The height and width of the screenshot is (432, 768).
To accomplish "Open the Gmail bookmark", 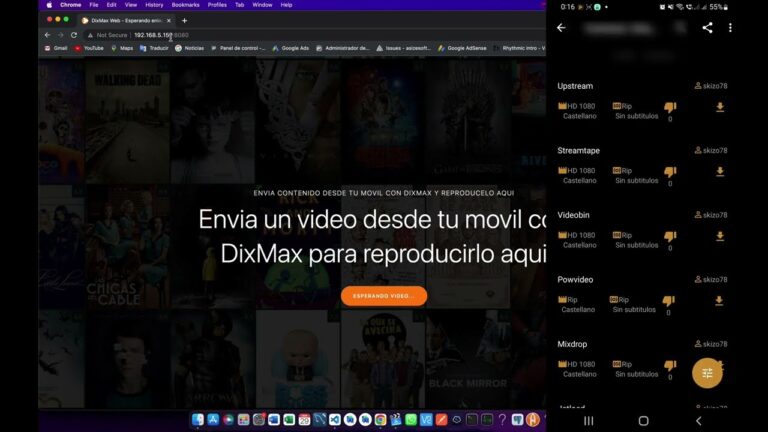I will coord(56,48).
